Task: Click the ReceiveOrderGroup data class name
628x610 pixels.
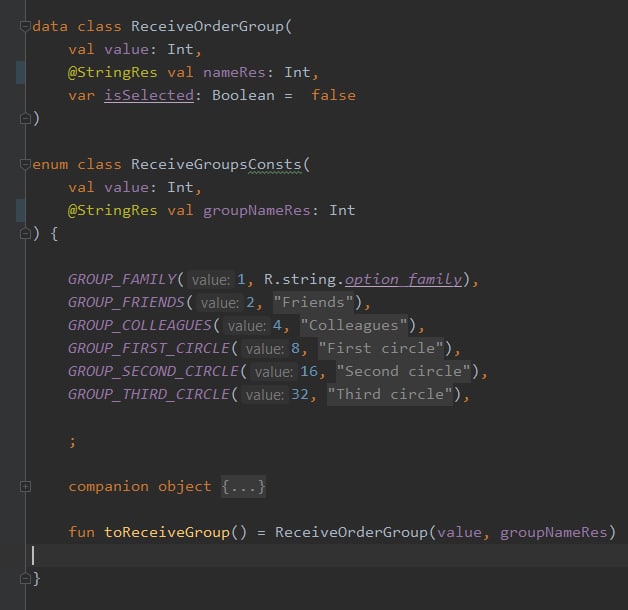Action: [x=207, y=26]
